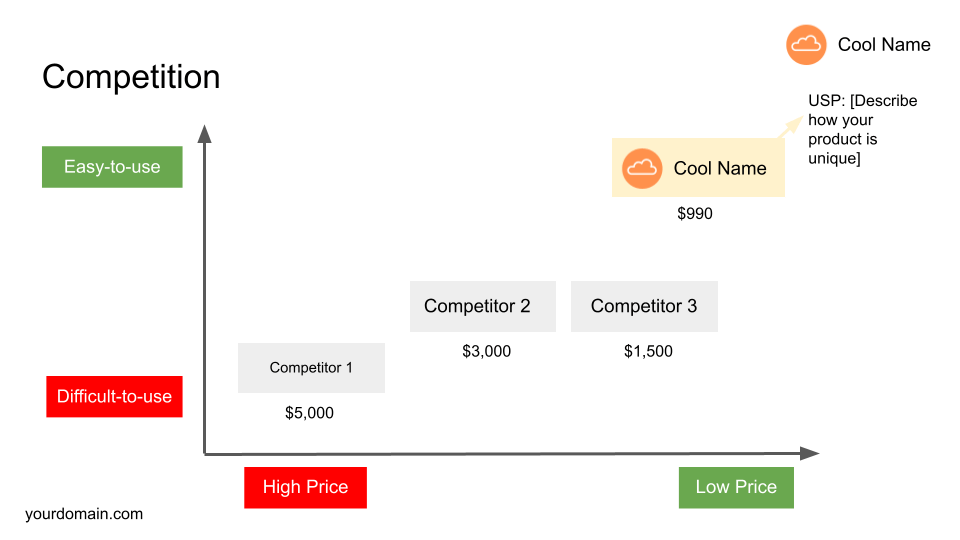Select the Competitor 2 box

(x=482, y=306)
